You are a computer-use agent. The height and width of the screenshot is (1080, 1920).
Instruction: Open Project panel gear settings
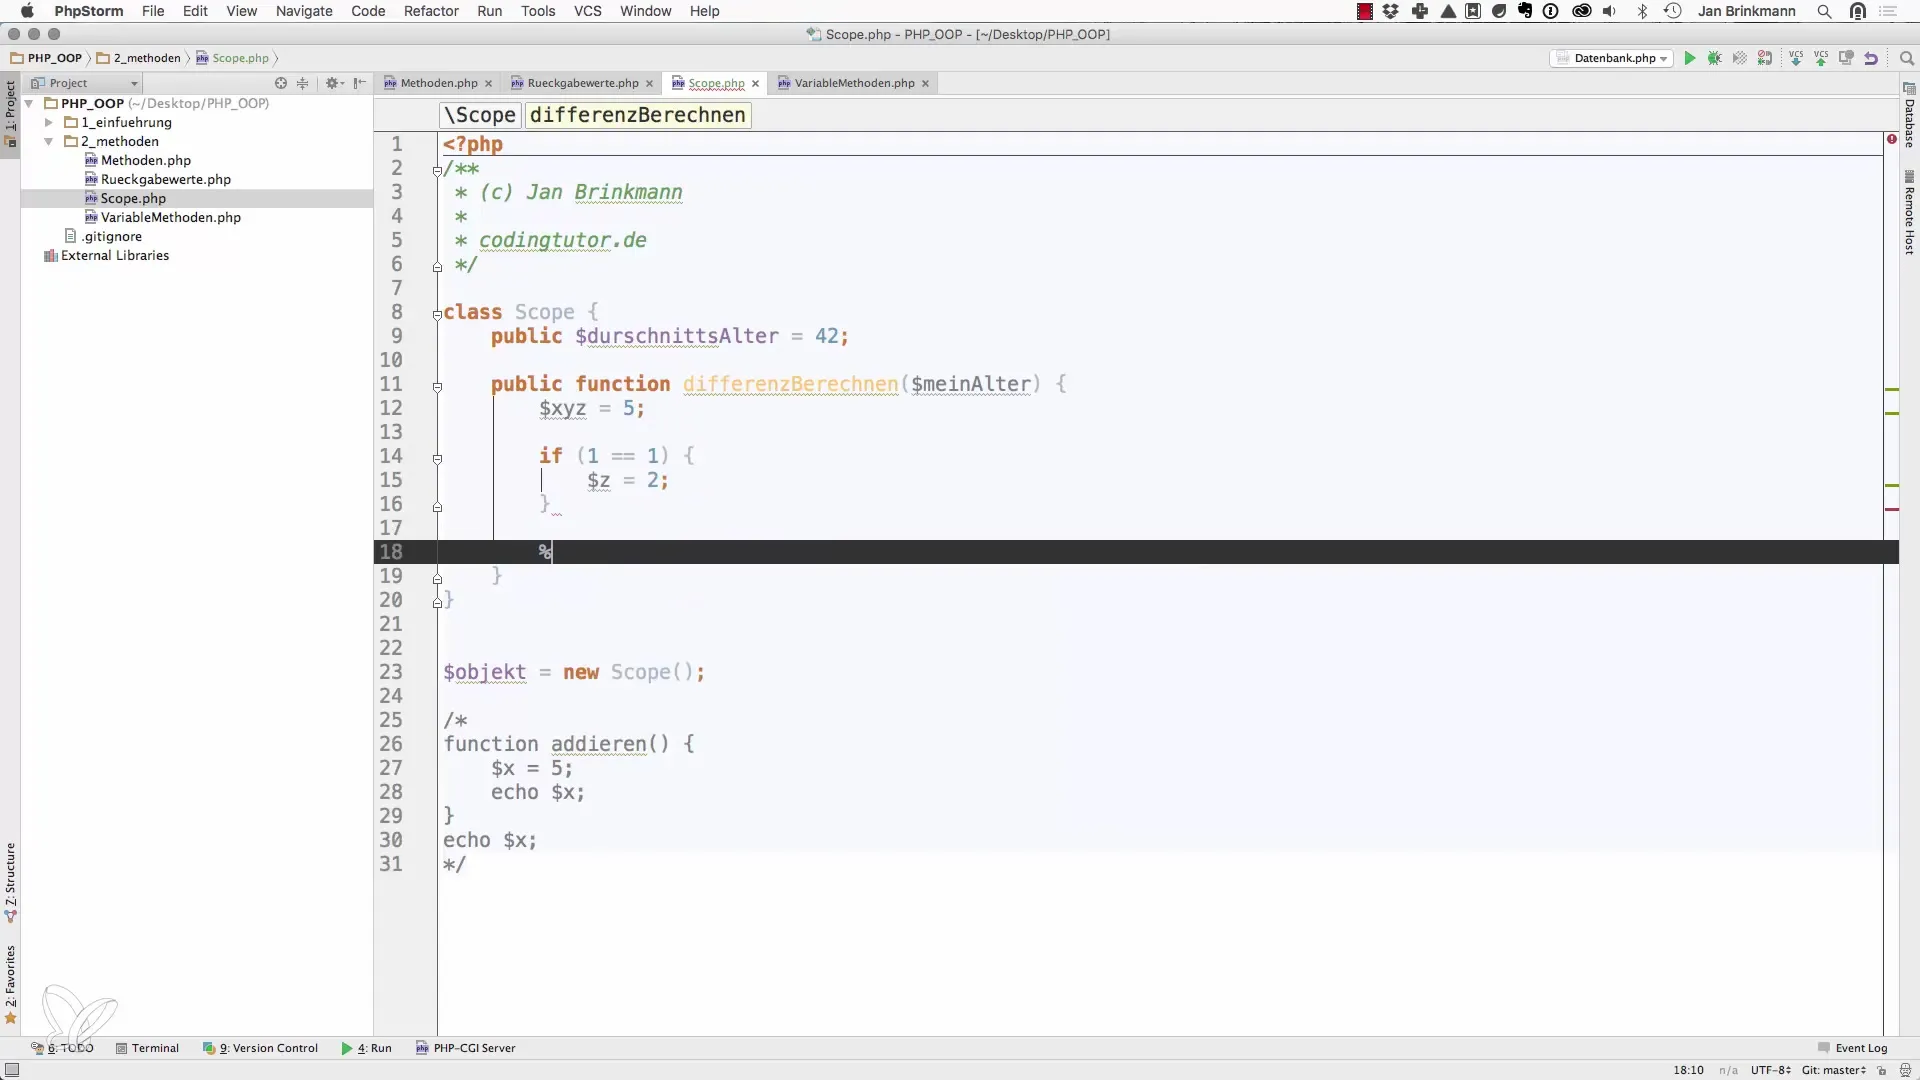click(x=333, y=83)
